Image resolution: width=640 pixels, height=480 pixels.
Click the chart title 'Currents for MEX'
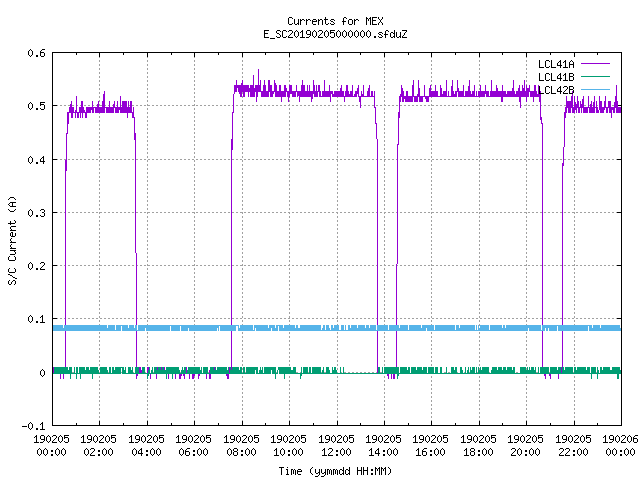pyautogui.click(x=335, y=21)
